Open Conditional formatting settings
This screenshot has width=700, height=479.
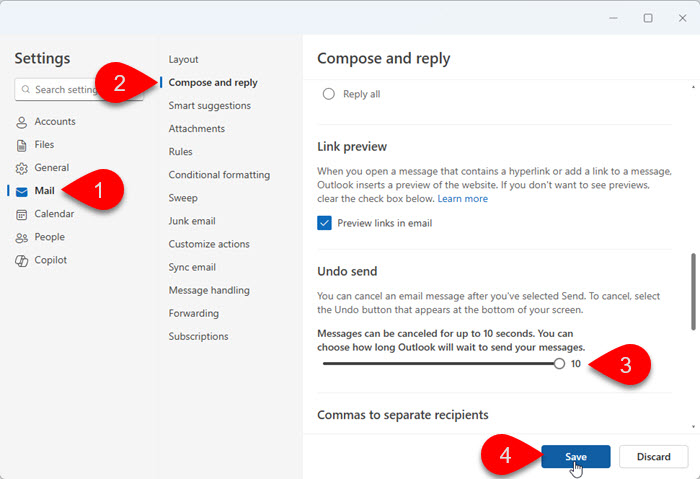(219, 175)
